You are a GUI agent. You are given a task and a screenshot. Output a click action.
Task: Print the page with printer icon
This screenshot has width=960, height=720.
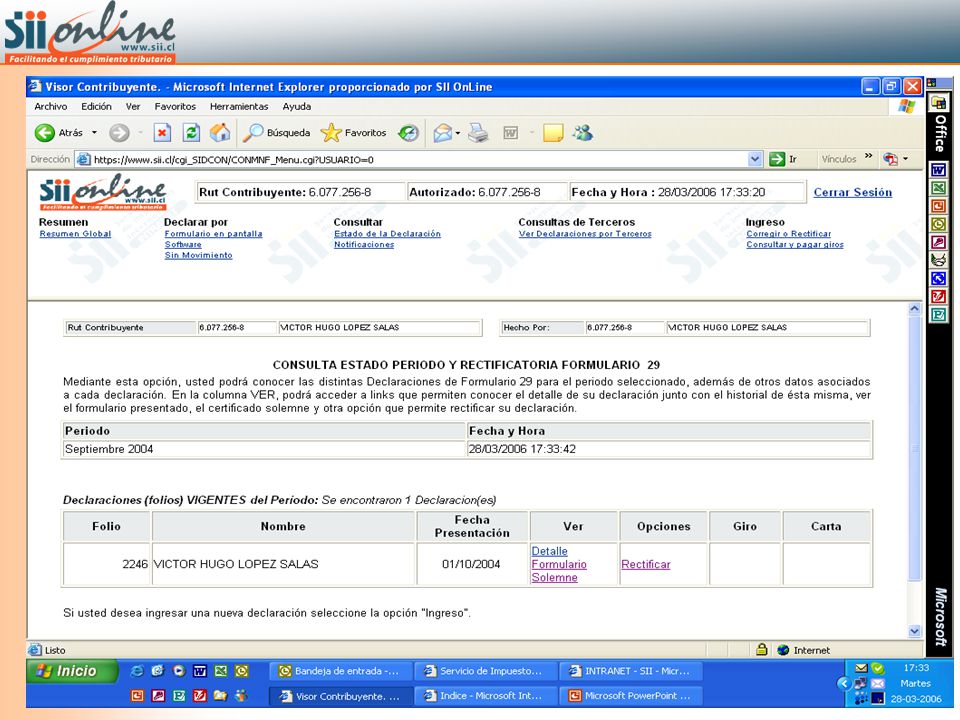[x=478, y=132]
